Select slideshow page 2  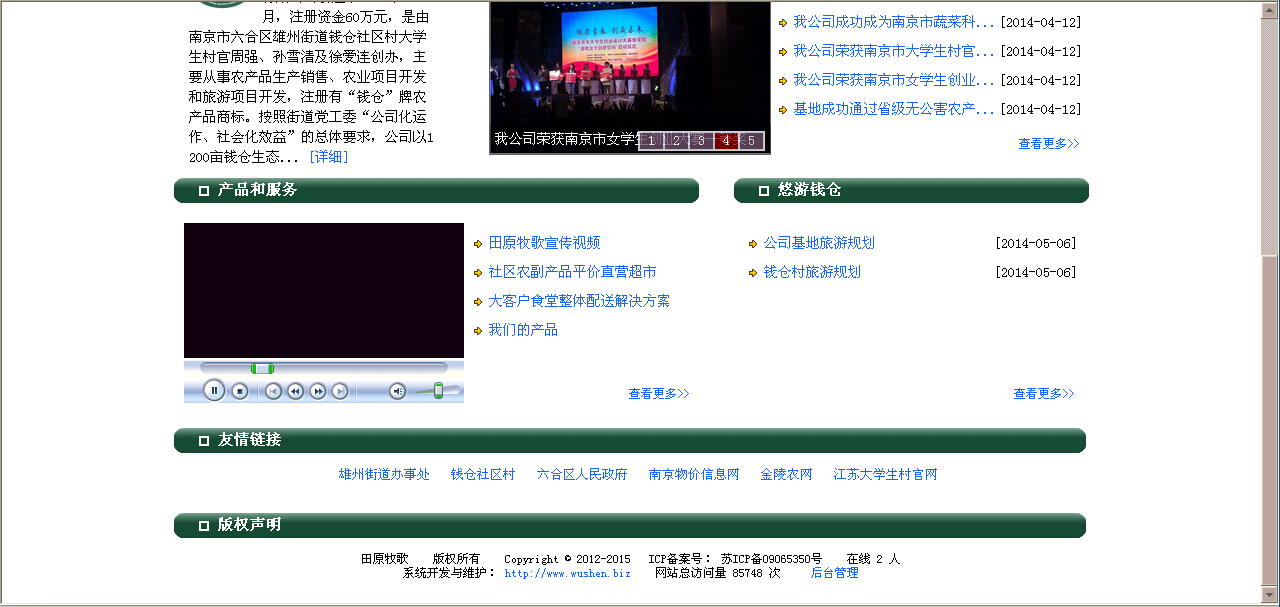click(x=676, y=141)
